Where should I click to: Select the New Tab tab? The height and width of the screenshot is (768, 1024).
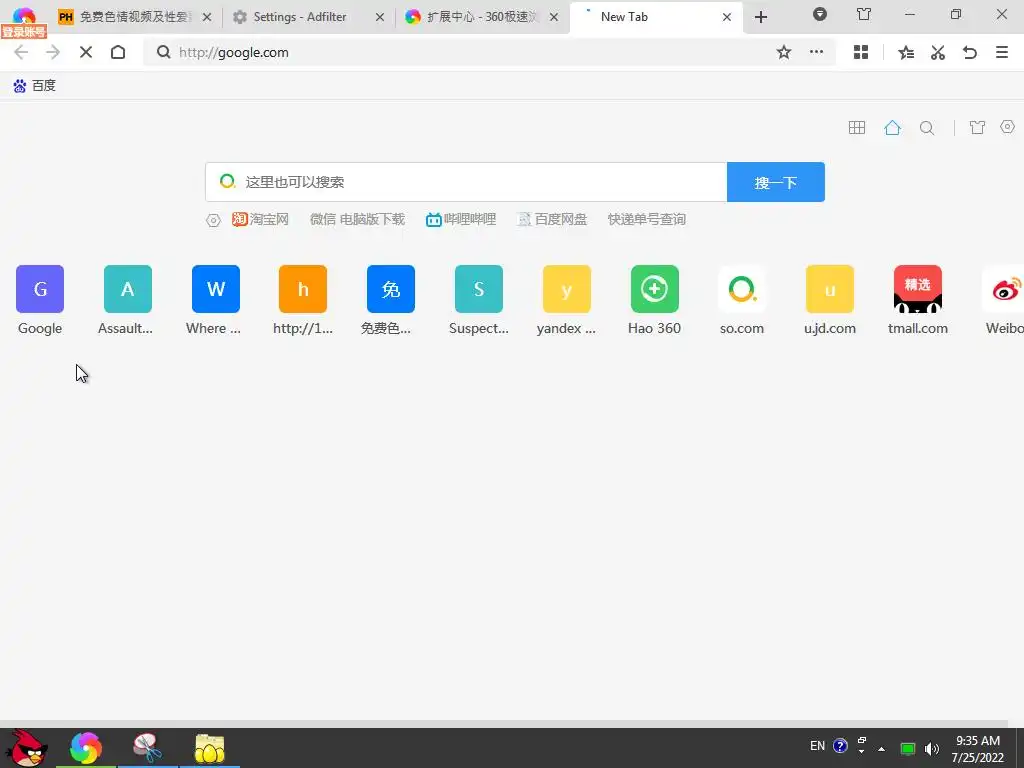point(653,17)
